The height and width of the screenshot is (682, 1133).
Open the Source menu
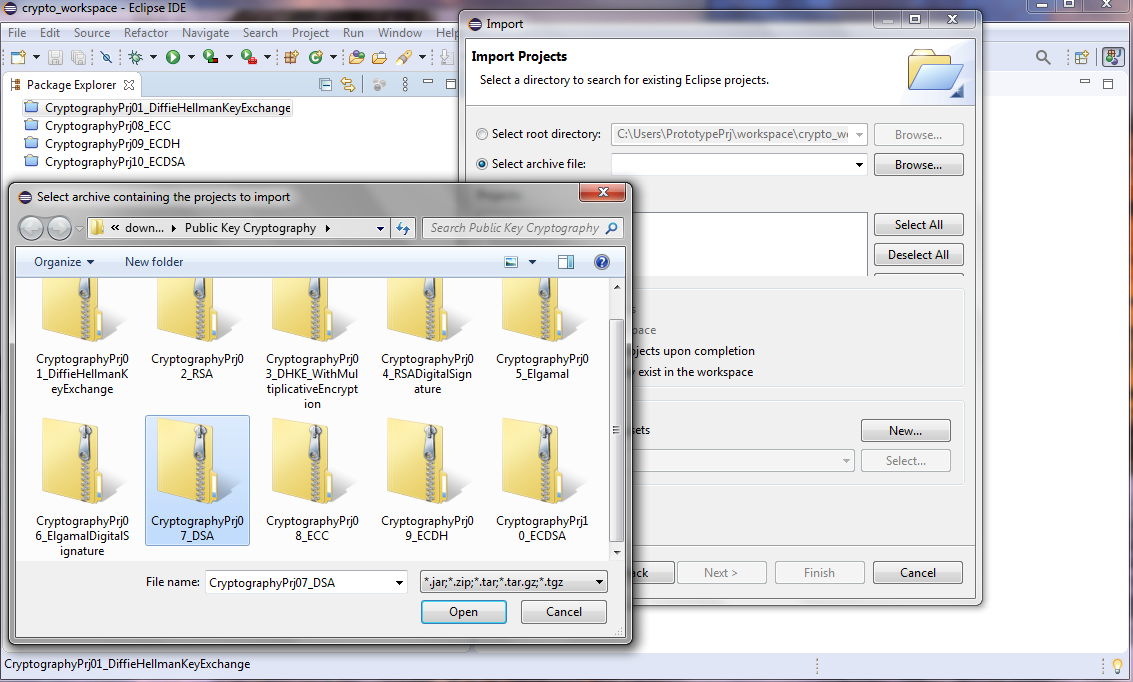point(92,33)
